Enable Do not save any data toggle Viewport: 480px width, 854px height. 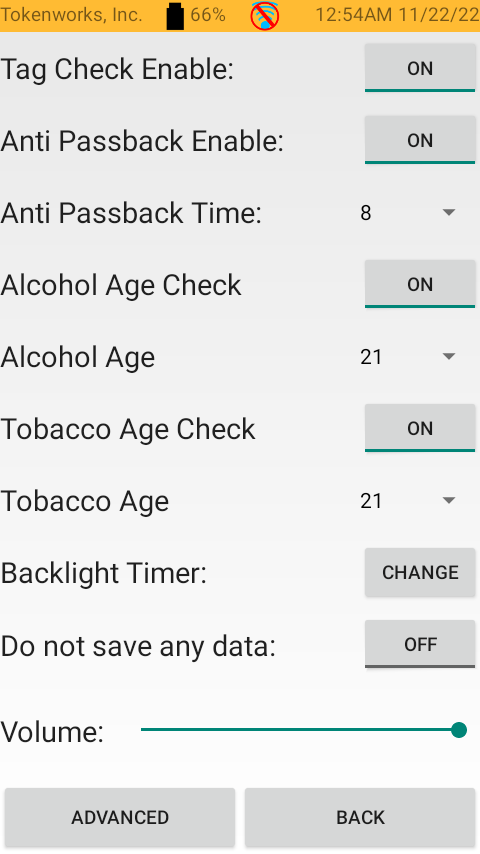tap(420, 644)
